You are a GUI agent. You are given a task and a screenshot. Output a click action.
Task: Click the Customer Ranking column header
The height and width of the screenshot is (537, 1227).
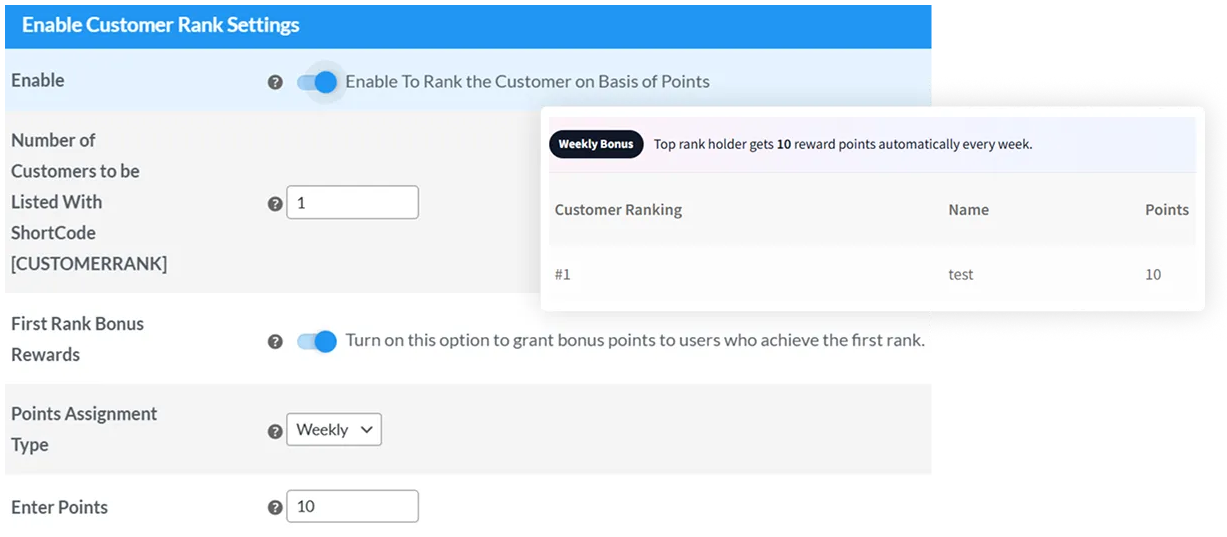pos(618,210)
